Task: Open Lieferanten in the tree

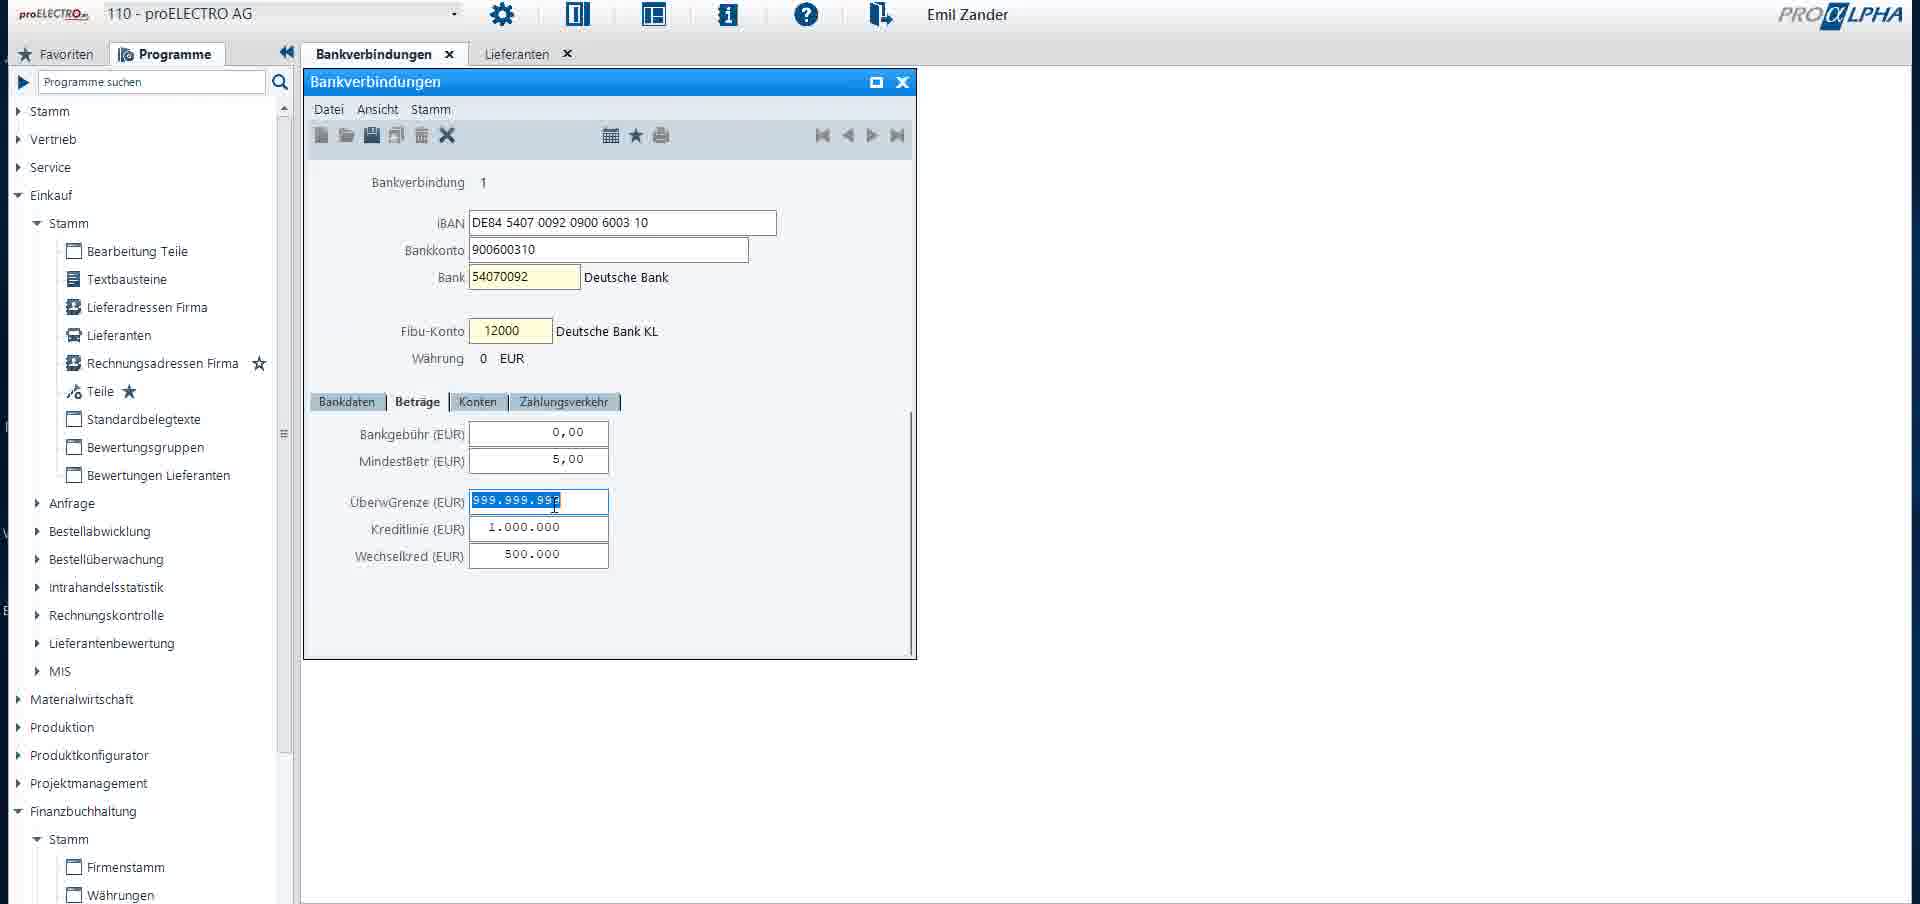Action: 119,335
